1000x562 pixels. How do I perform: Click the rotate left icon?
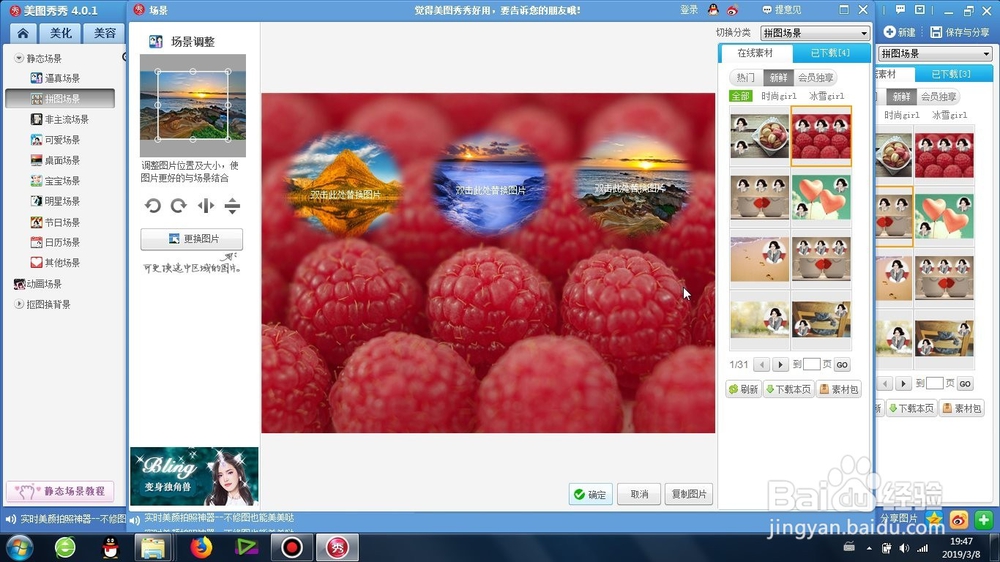click(153, 205)
